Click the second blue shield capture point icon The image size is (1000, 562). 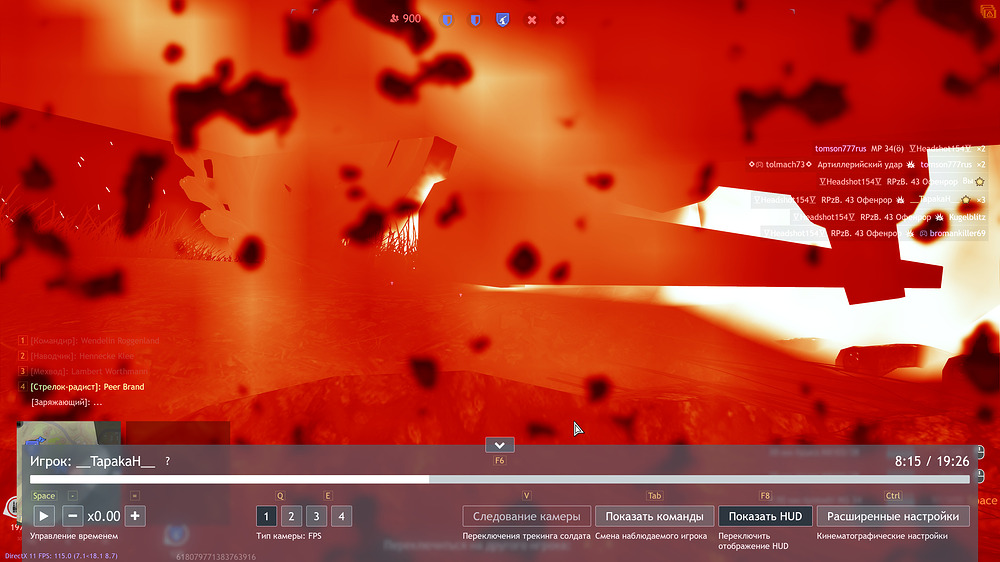475,20
